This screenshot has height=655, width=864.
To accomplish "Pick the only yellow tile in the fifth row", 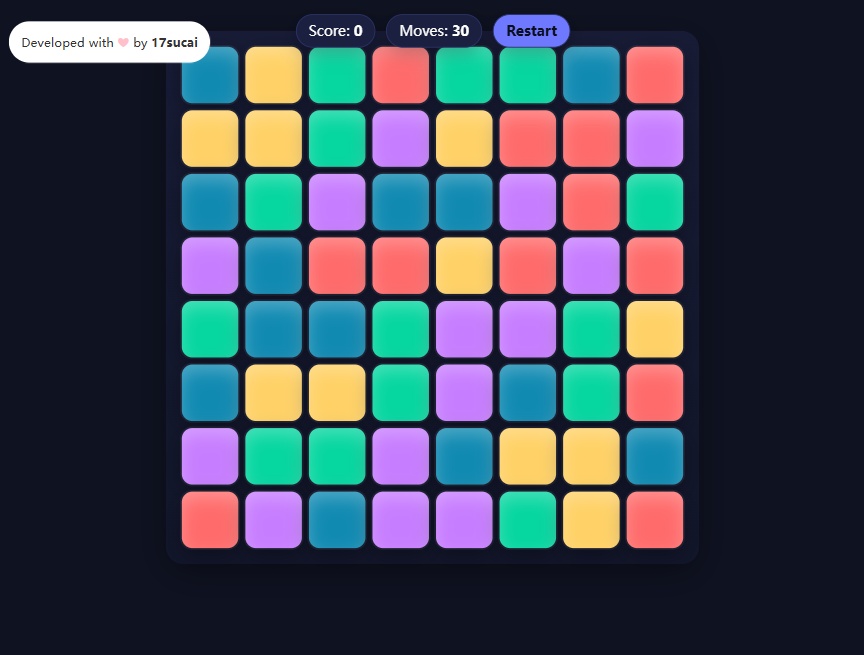I will click(x=655, y=329).
